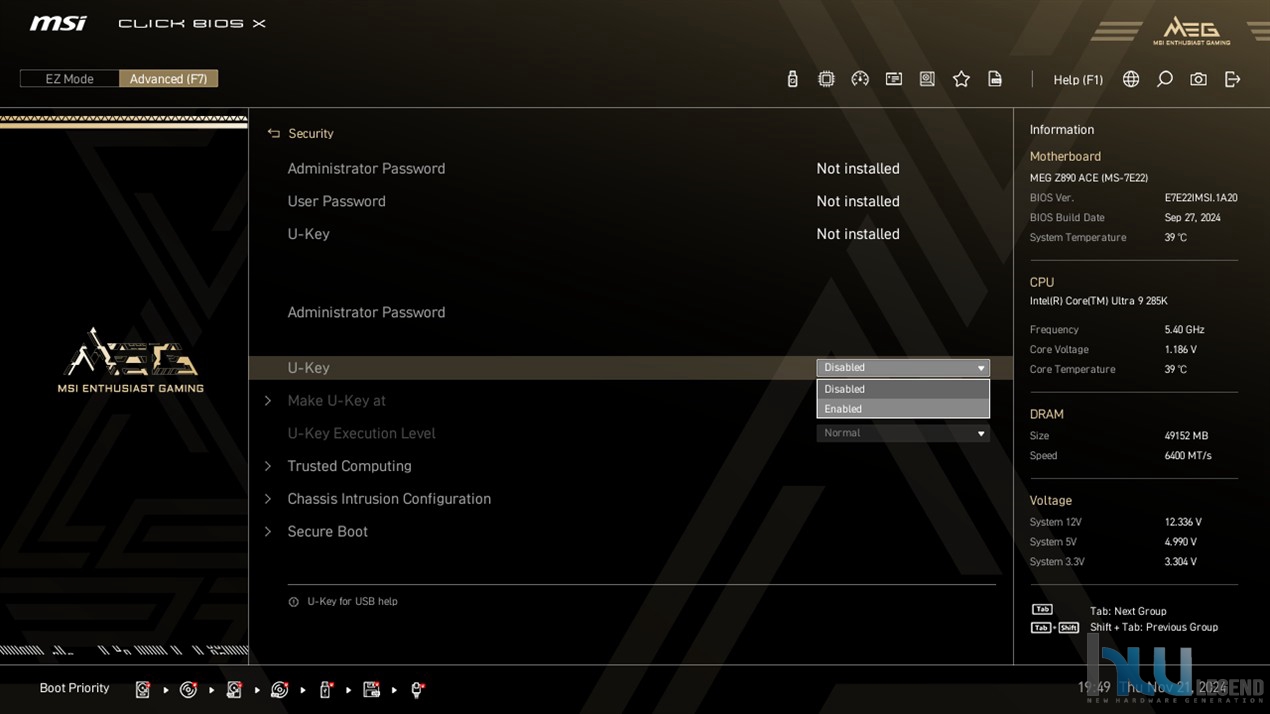1270x714 pixels.
Task: Click the log file document icon
Action: (x=995, y=79)
